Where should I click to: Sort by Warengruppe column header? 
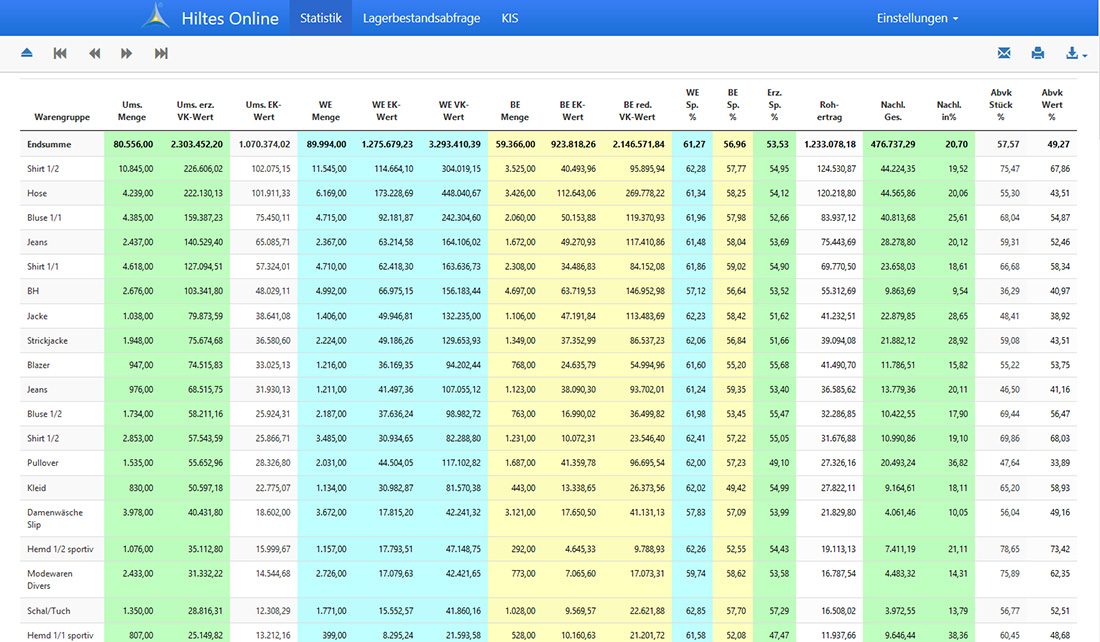[x=62, y=117]
